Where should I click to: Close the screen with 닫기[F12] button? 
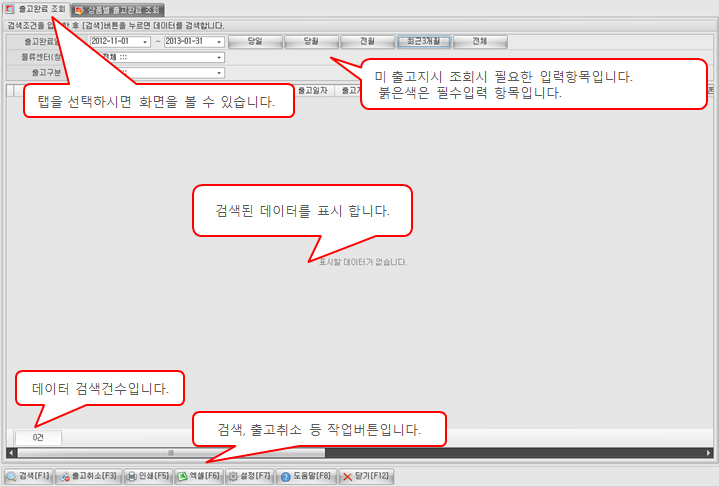pyautogui.click(x=366, y=476)
